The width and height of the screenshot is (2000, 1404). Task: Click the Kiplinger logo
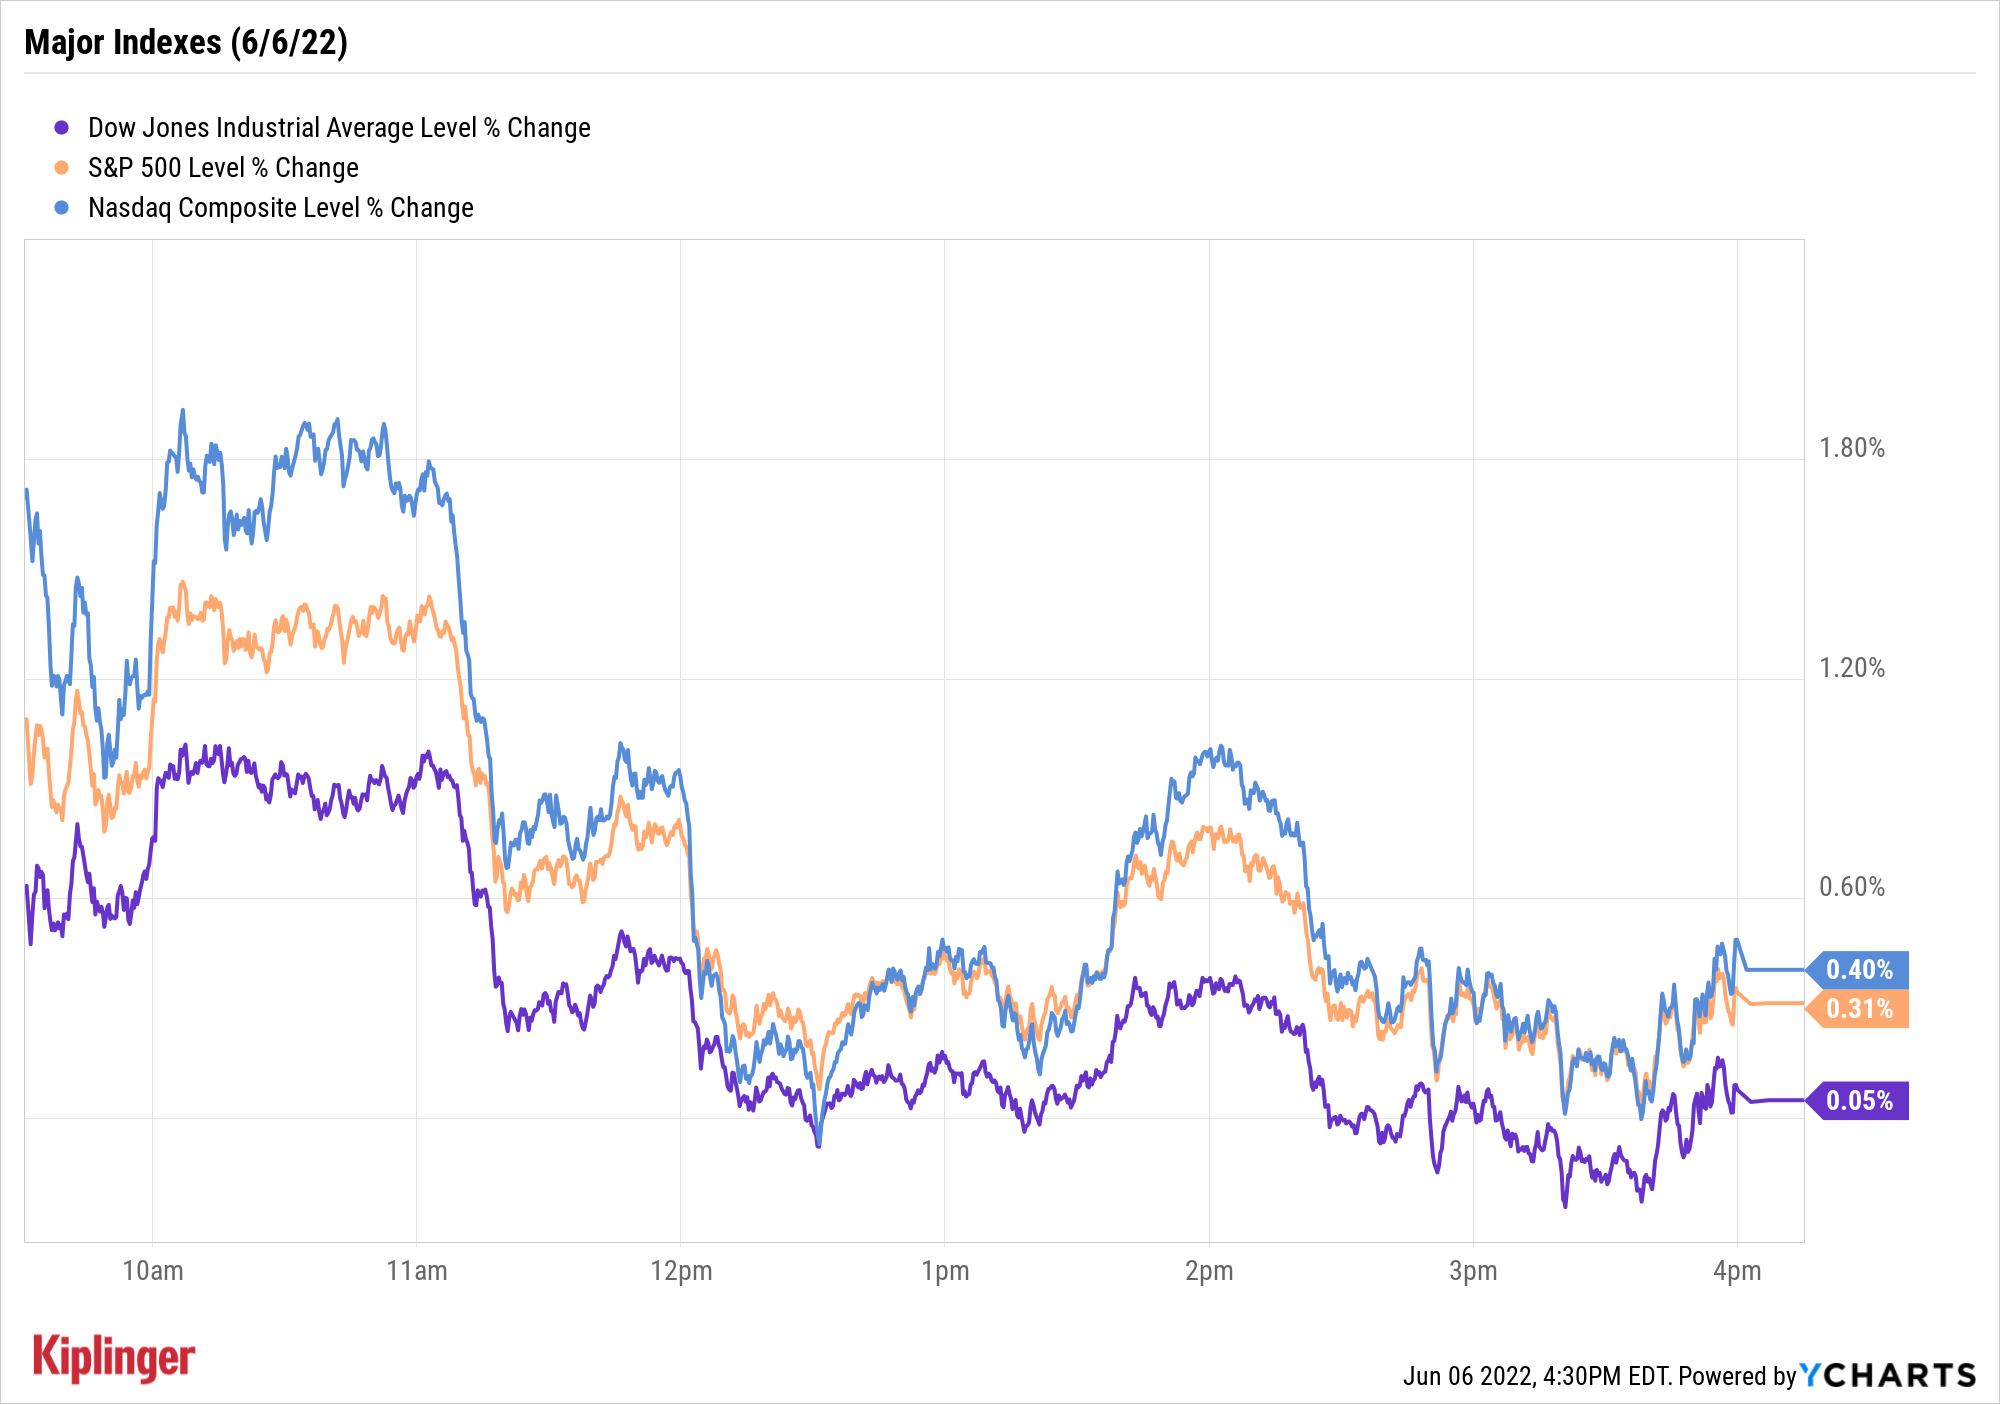point(114,1358)
